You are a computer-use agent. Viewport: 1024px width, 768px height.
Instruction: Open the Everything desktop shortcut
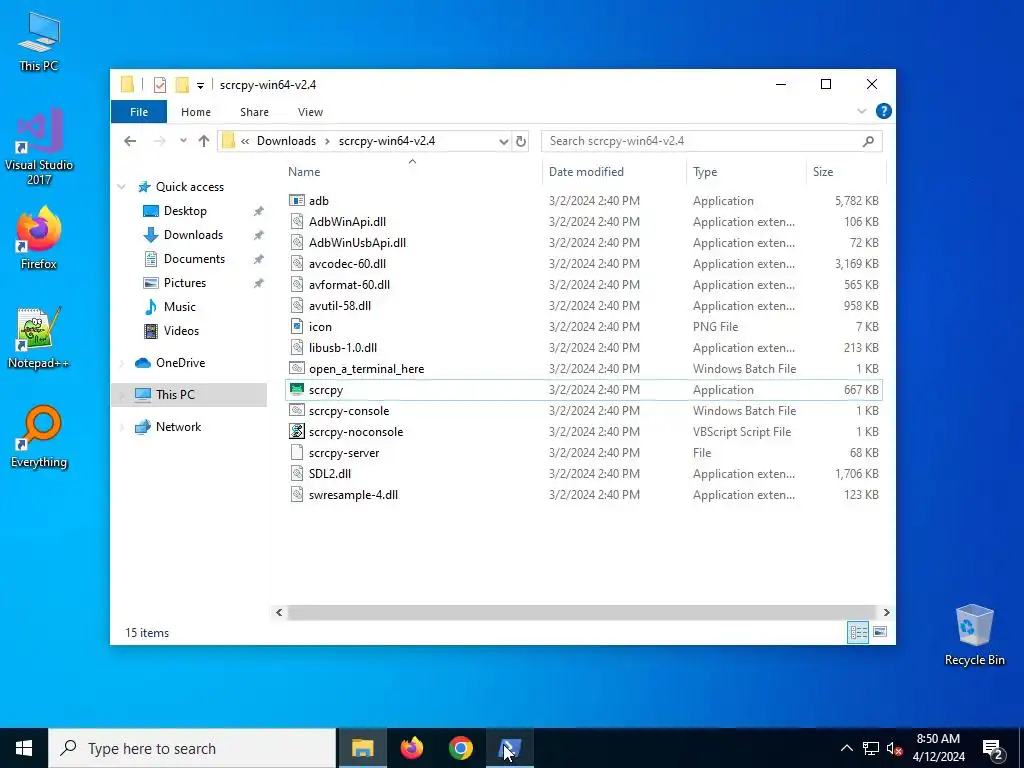click(x=39, y=437)
